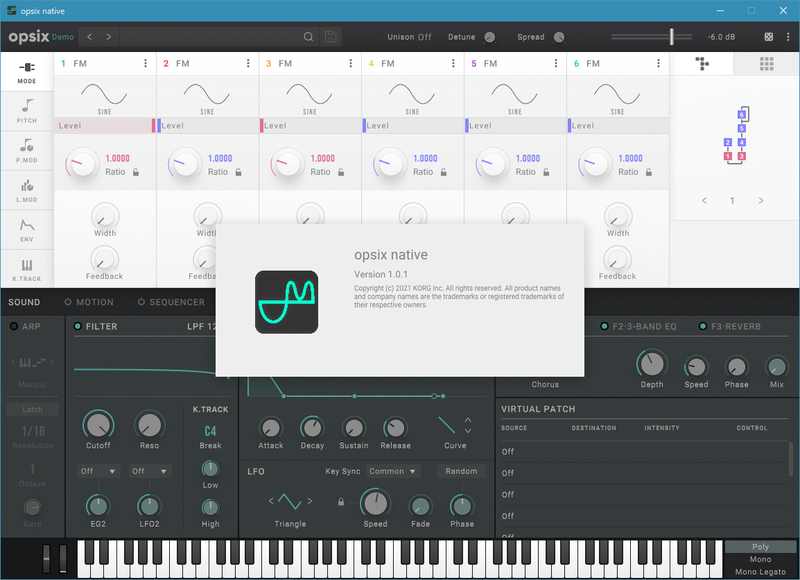
Task: Select previous LFO waveform arrow
Action: point(271,501)
